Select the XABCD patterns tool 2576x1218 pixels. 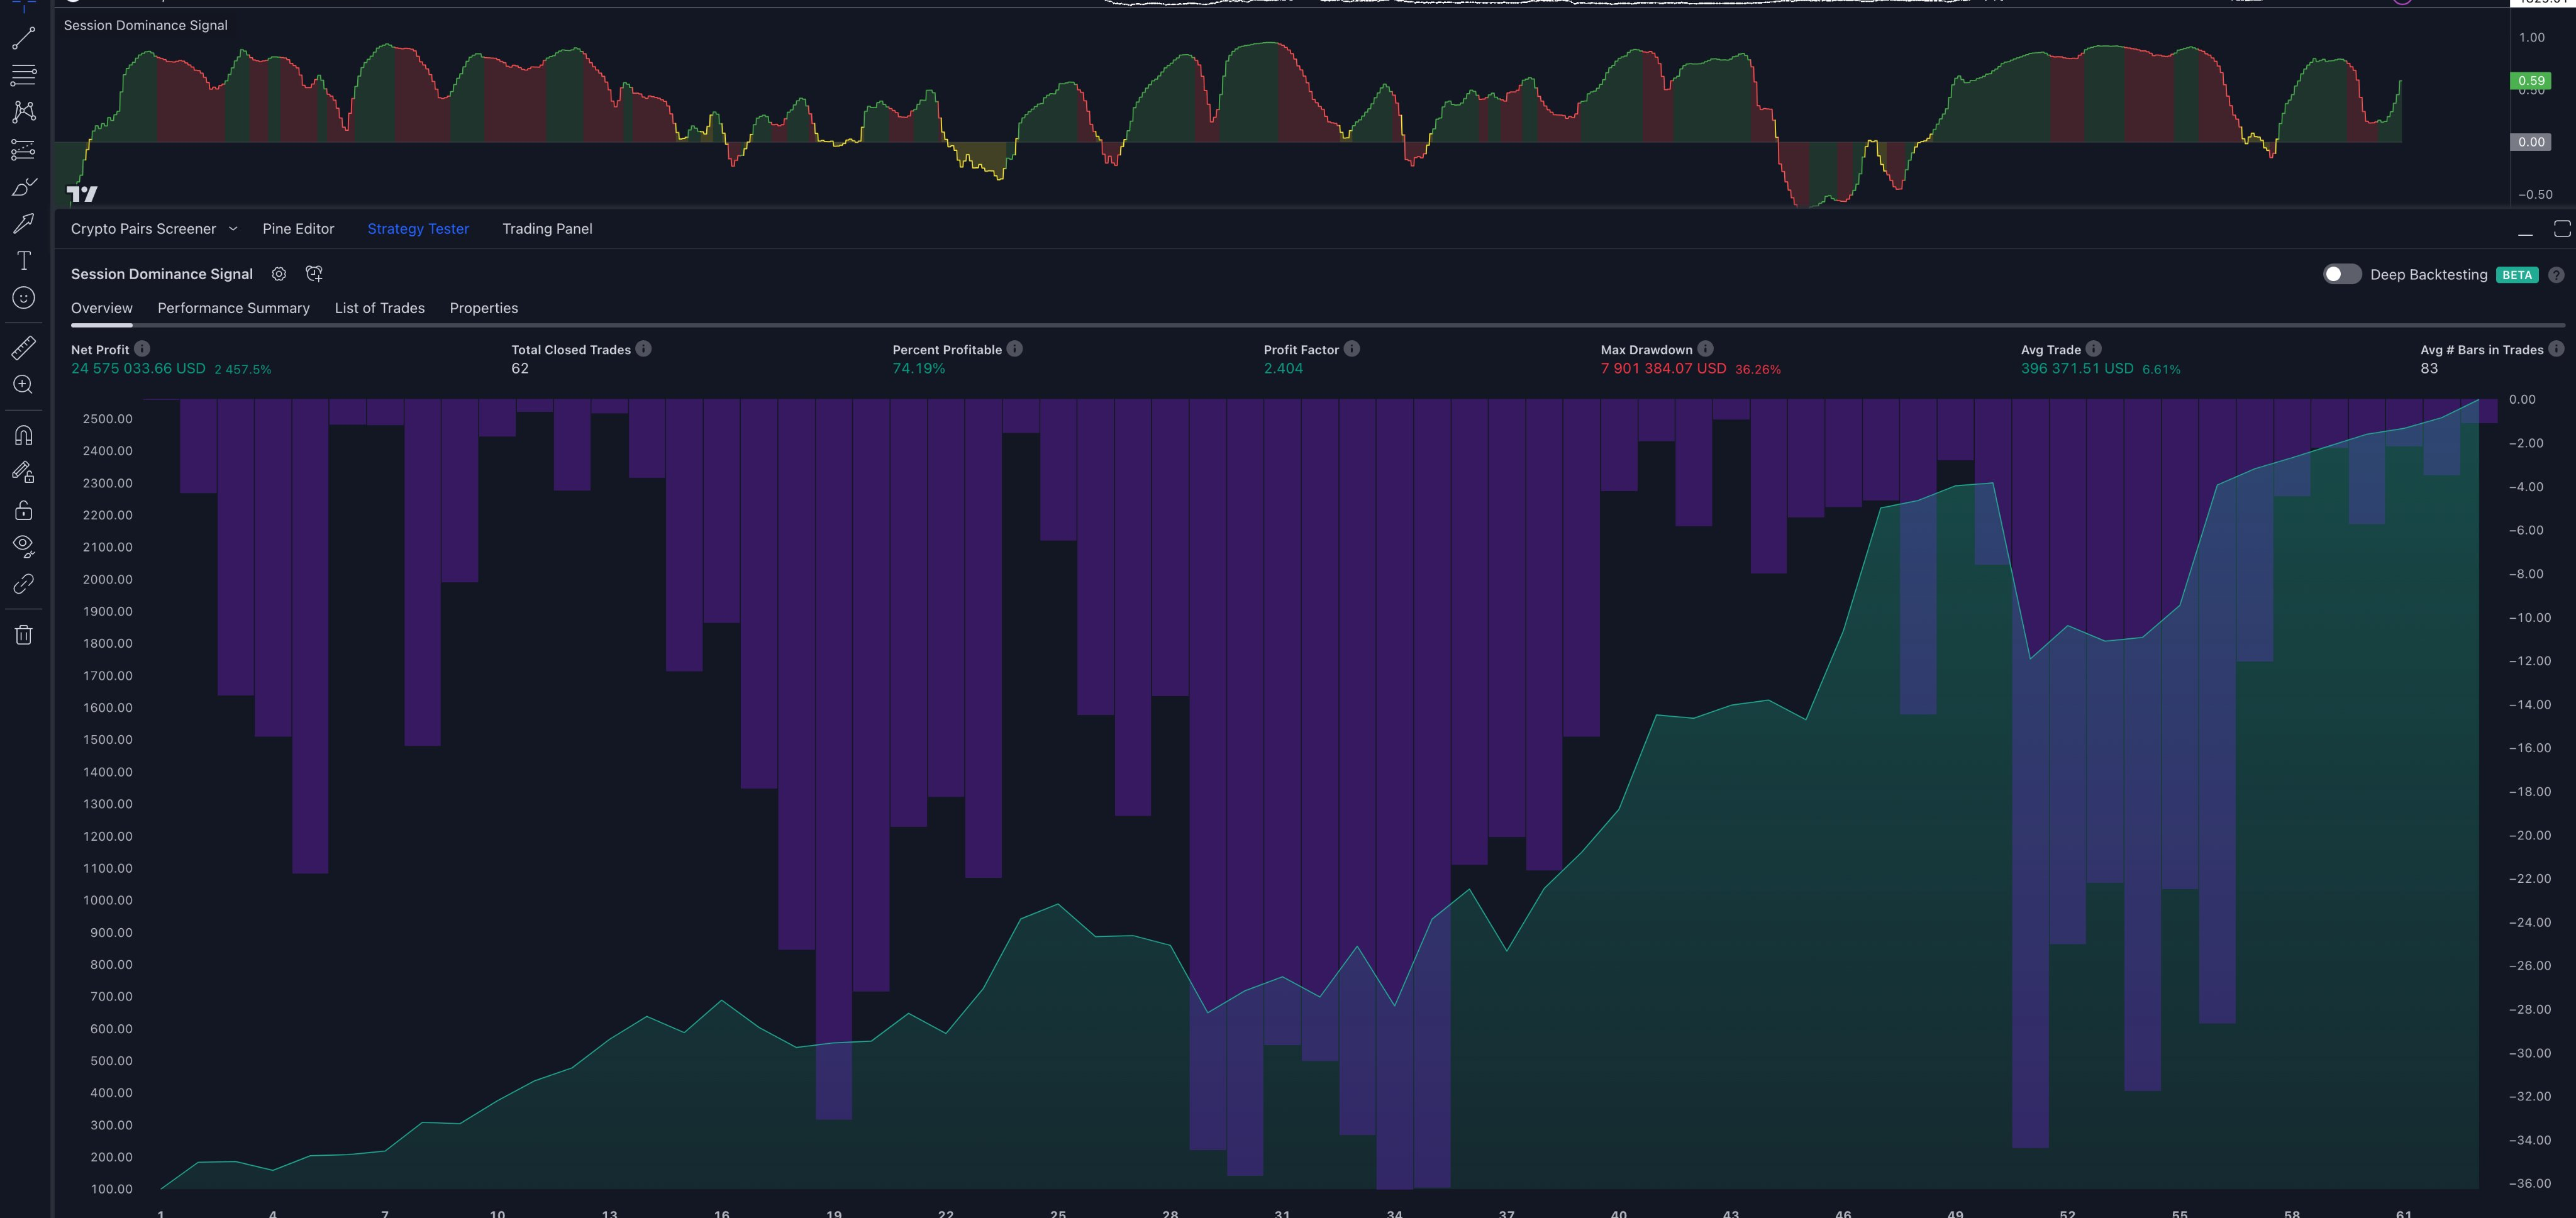coord(24,112)
